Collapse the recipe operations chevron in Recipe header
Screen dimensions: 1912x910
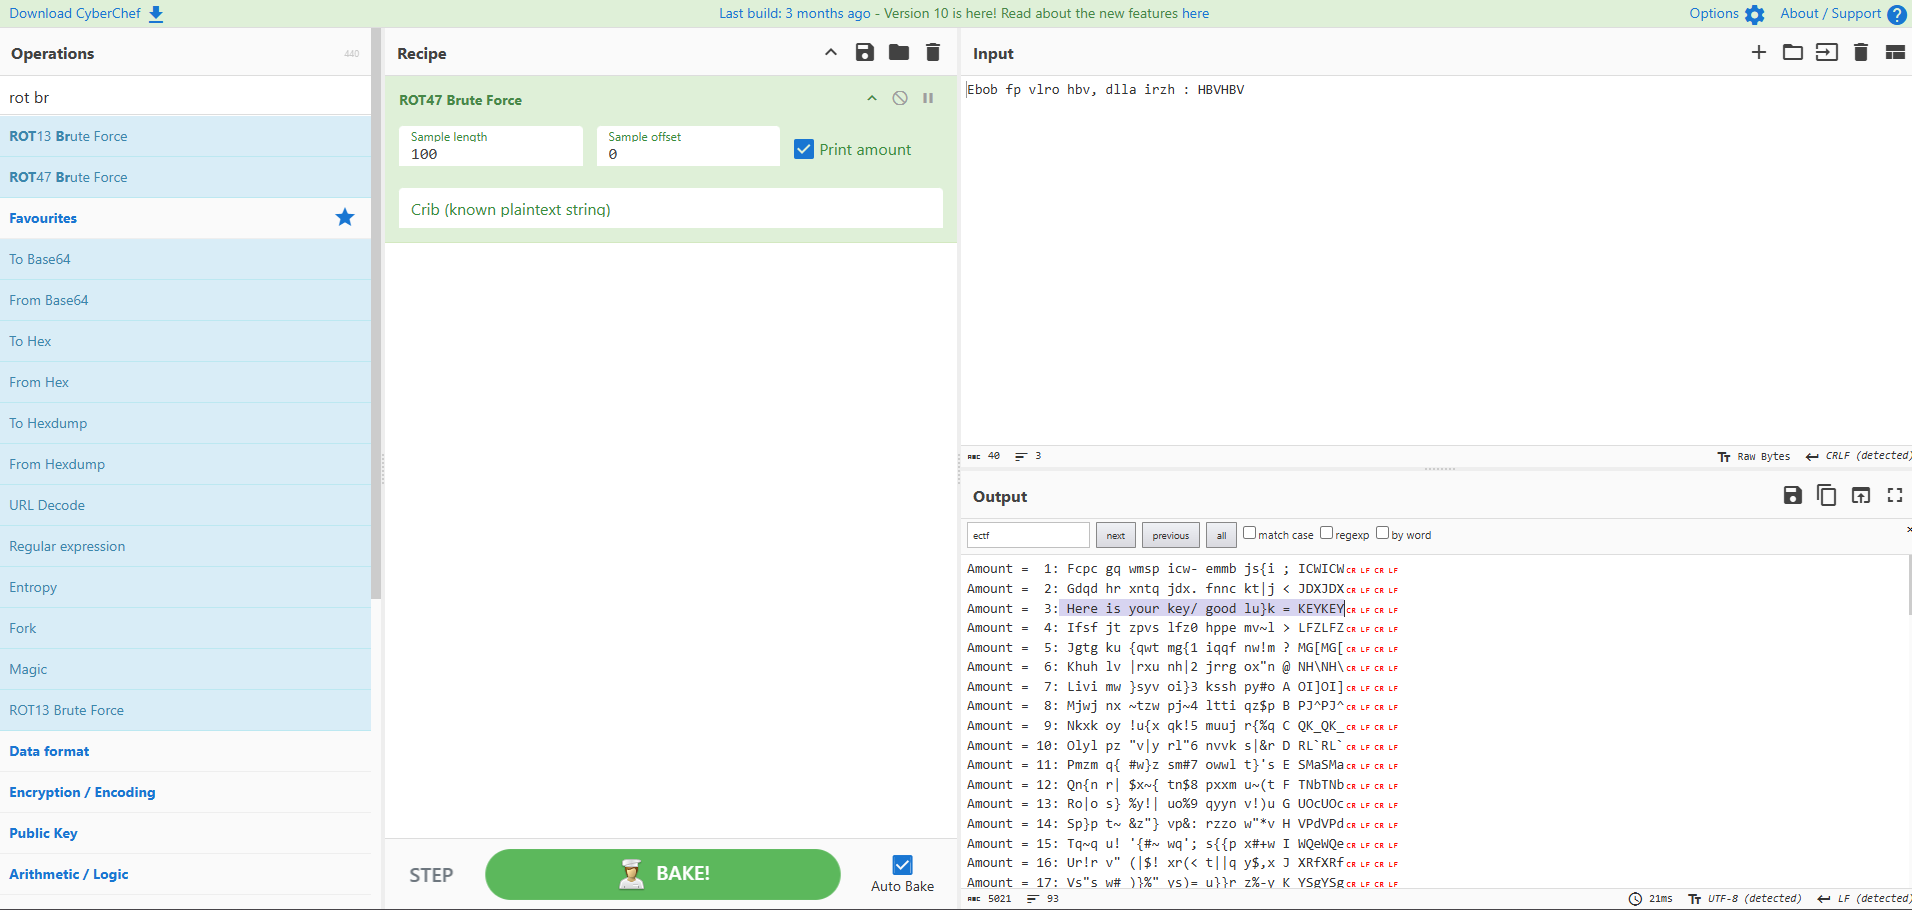831,52
